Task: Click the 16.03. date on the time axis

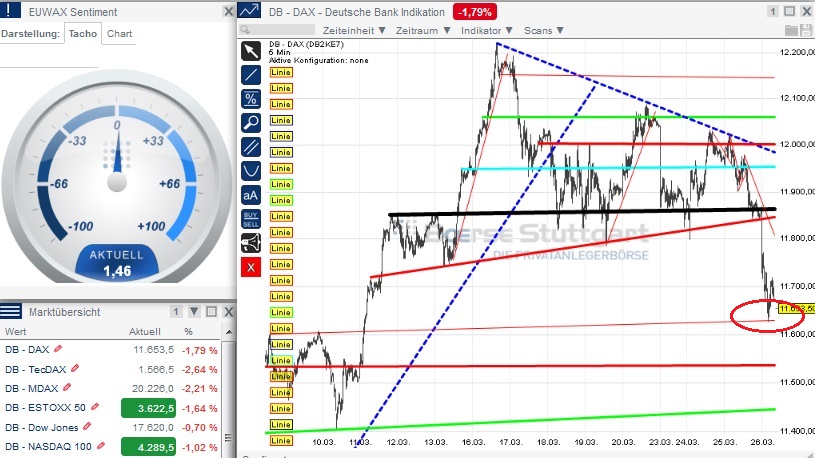Action: coord(473,442)
